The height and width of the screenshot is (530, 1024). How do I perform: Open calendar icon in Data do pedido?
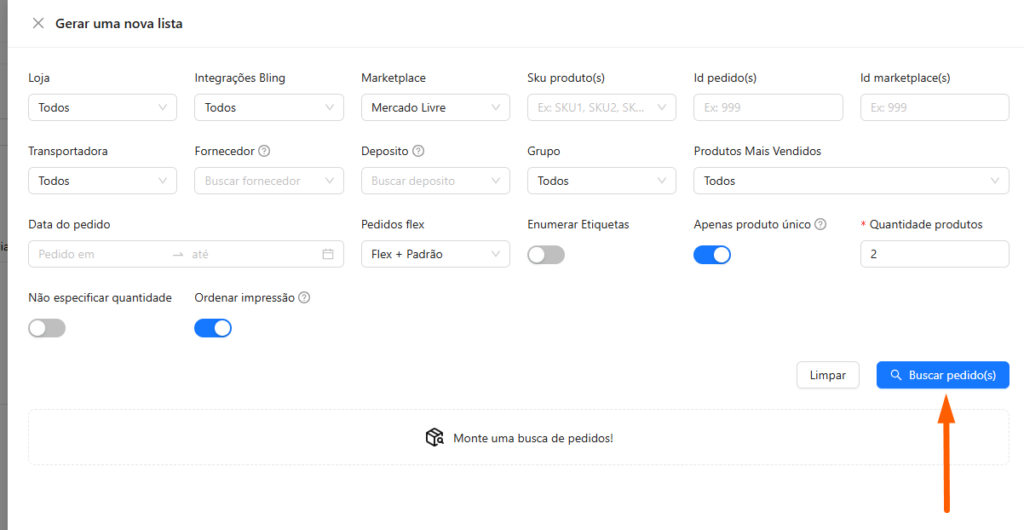(x=328, y=255)
